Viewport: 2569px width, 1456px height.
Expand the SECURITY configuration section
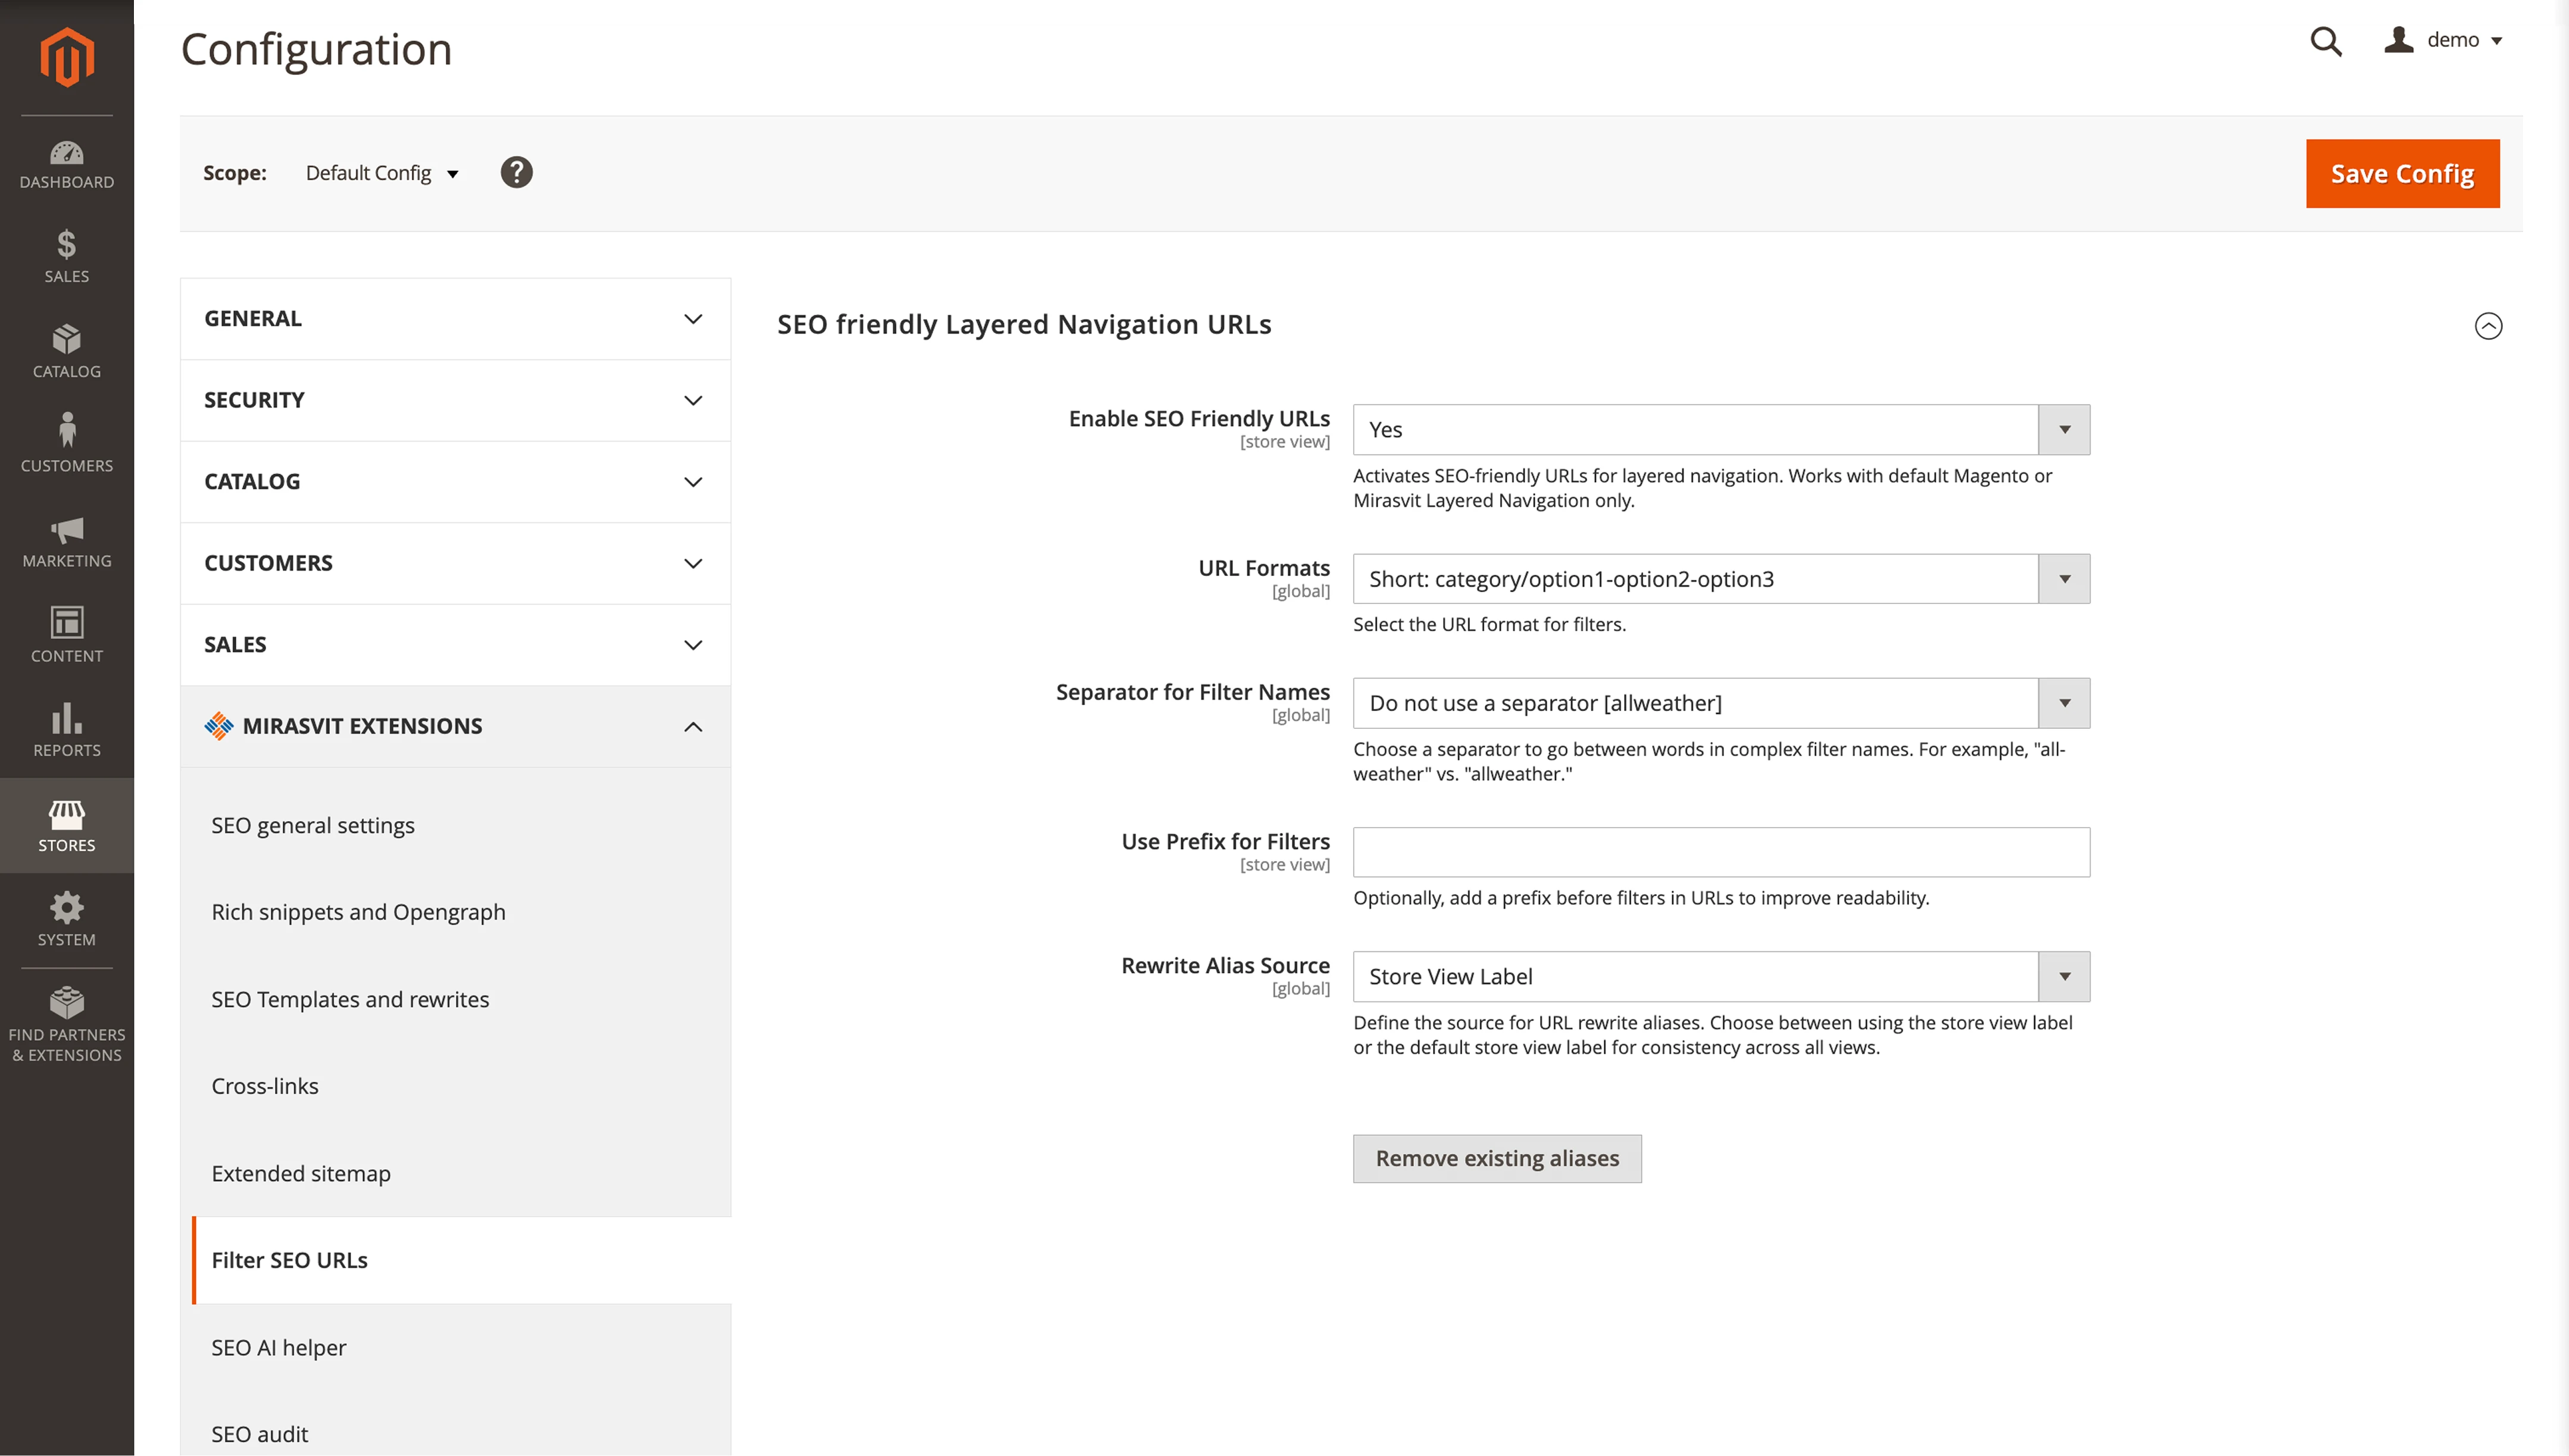(455, 400)
